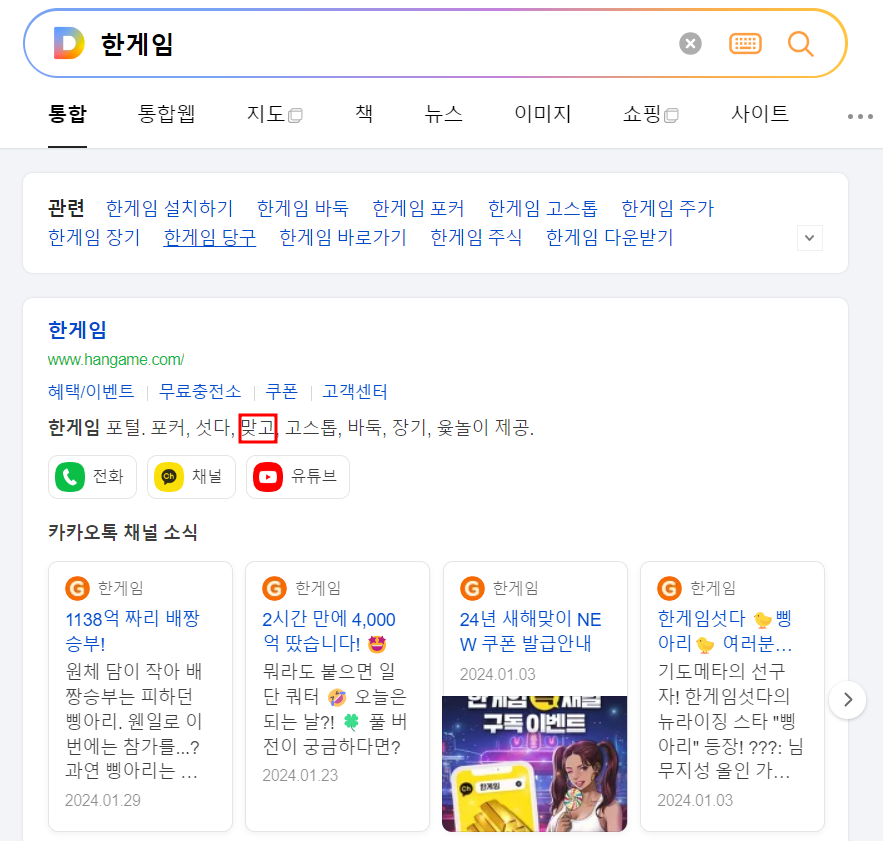The image size is (883, 841).
Task: Open the 쇼핑 tab
Action: [x=650, y=114]
